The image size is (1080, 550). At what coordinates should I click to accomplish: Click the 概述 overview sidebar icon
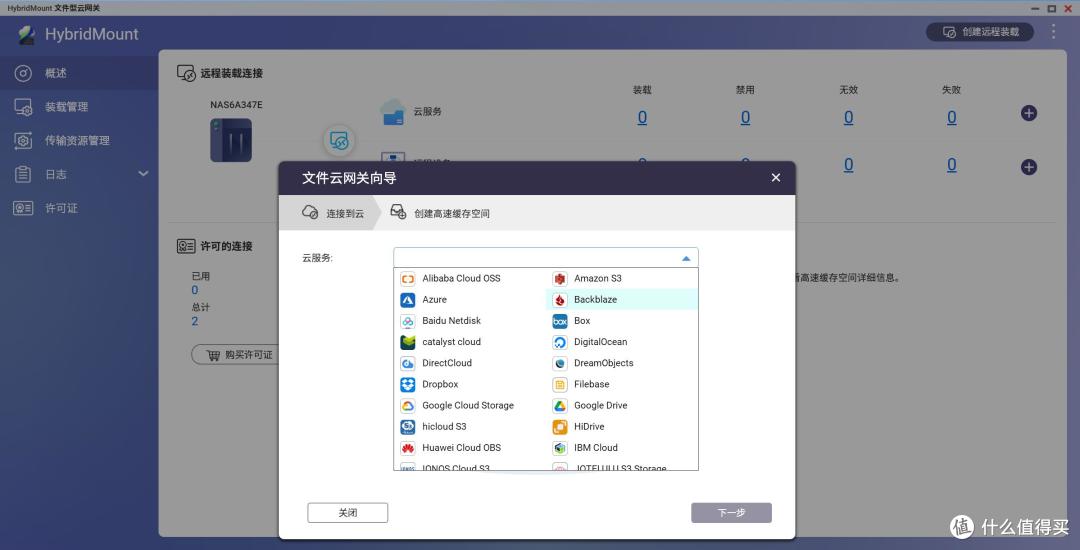pyautogui.click(x=23, y=73)
